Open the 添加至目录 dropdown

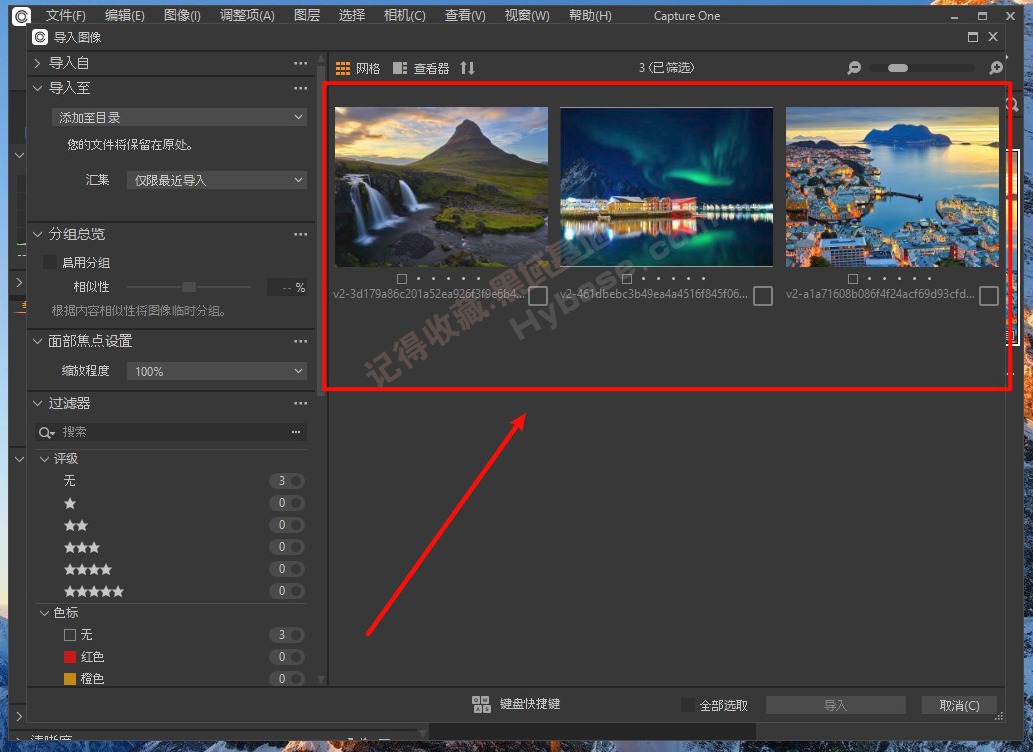tap(179, 117)
